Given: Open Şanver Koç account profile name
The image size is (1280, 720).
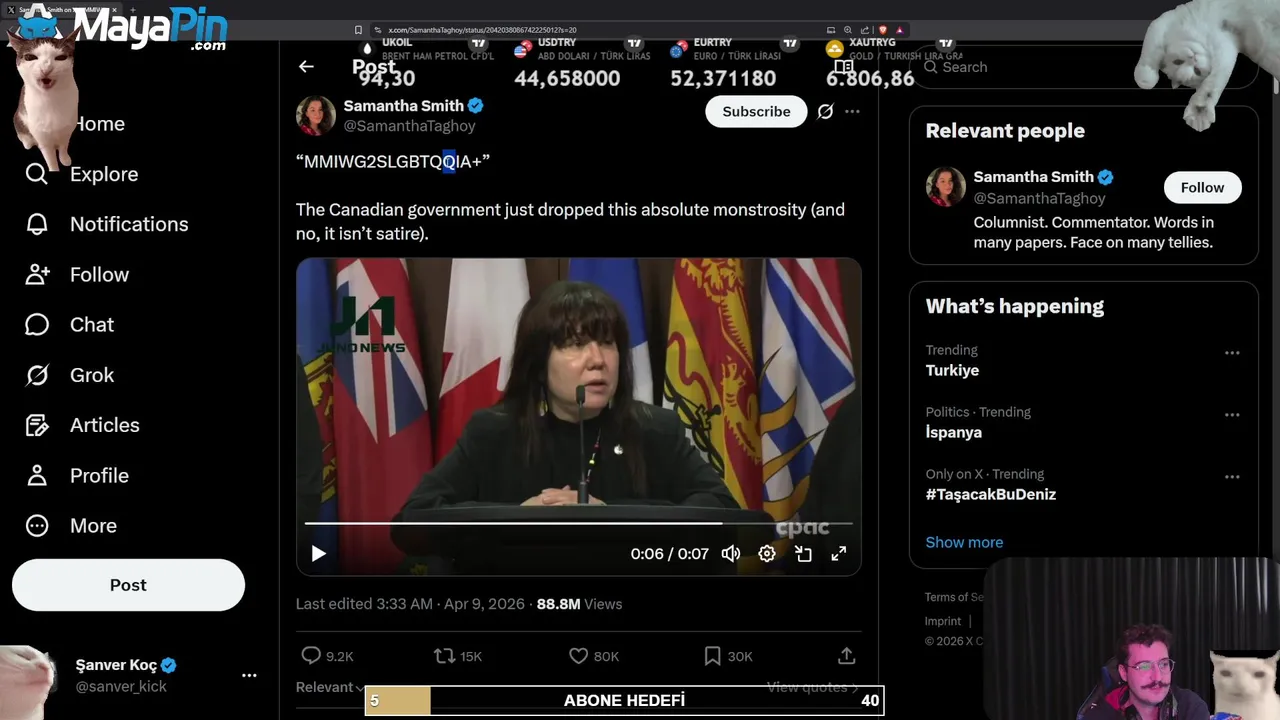Looking at the screenshot, I should click(116, 665).
